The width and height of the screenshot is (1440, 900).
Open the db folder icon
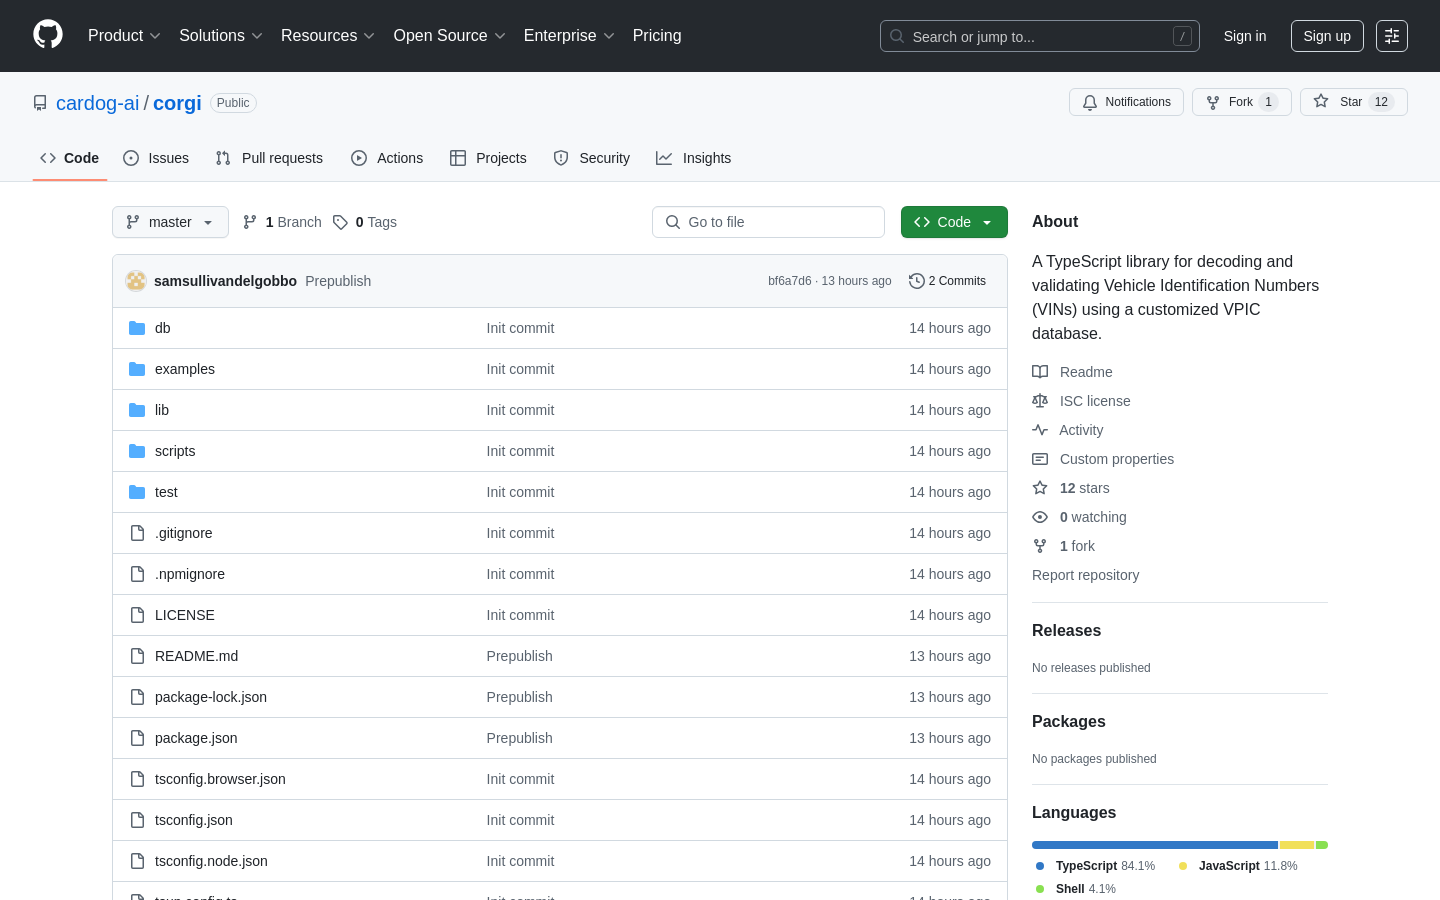tap(137, 328)
